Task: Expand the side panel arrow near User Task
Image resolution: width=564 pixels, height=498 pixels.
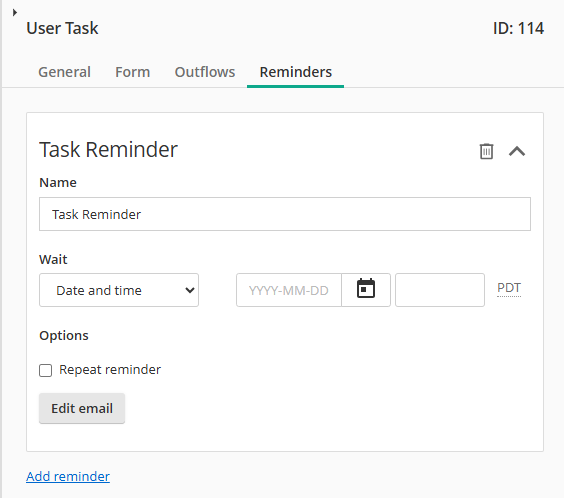Action: [15, 13]
